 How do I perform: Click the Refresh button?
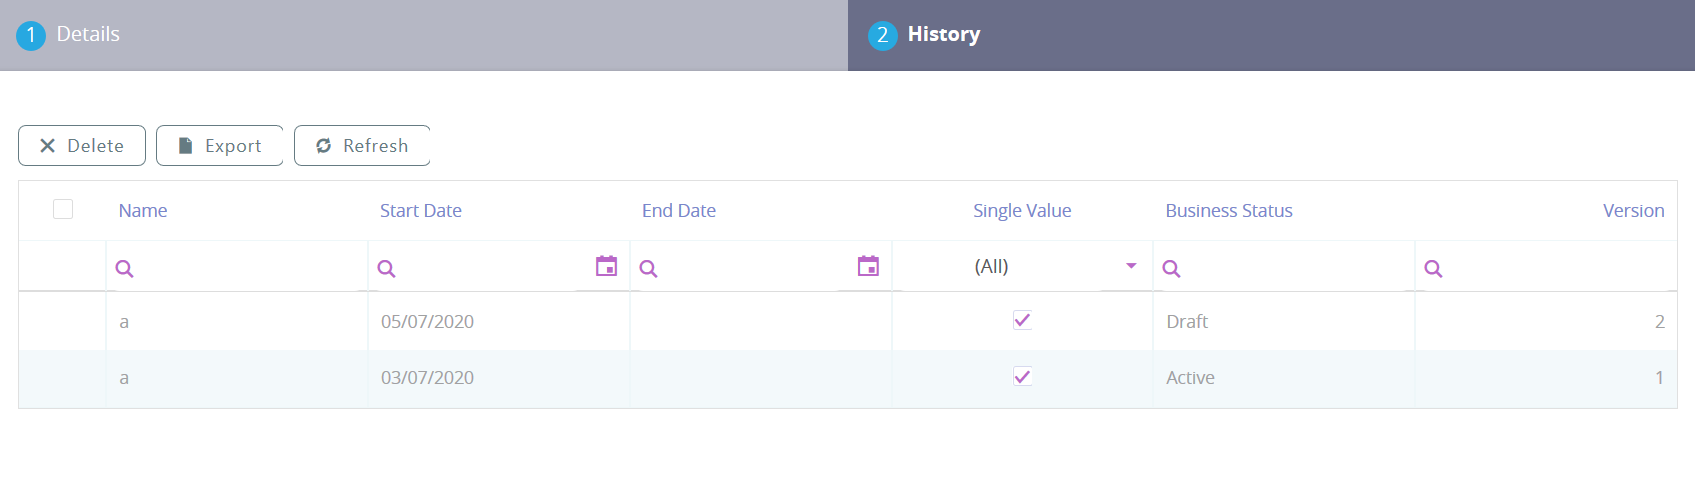tap(362, 146)
